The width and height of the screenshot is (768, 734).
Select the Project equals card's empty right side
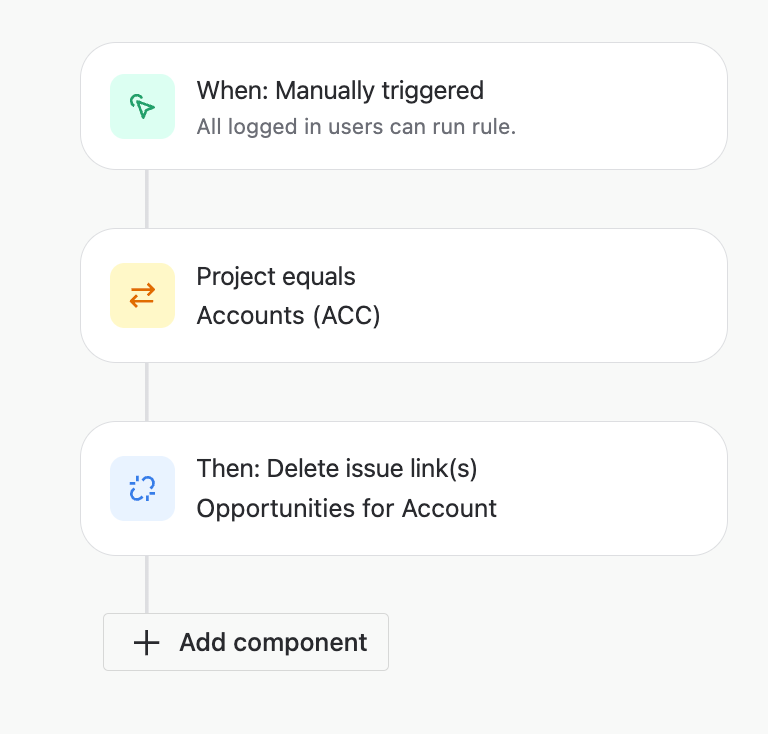(600, 295)
